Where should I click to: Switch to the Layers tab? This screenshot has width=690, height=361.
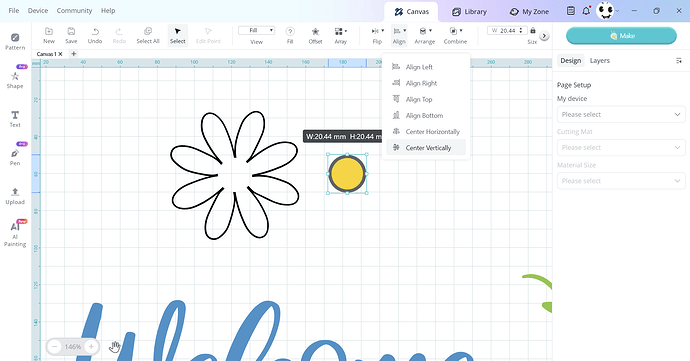click(x=599, y=61)
